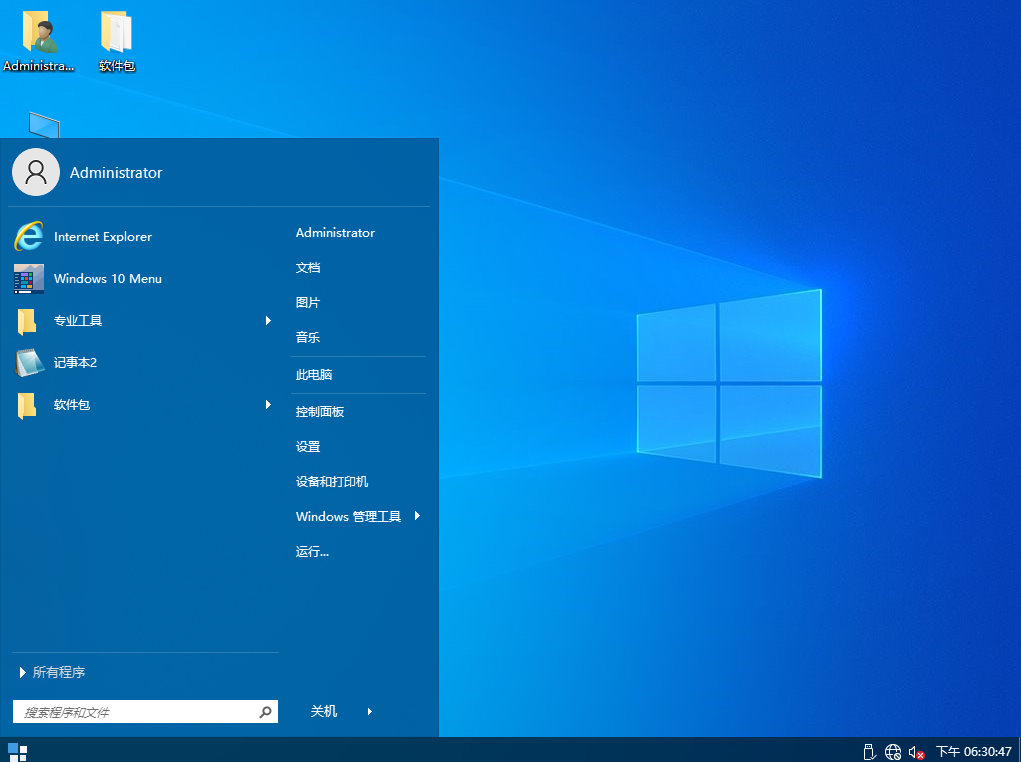Click the 记事本2 notepad icon
1021x762 pixels.
[29, 363]
